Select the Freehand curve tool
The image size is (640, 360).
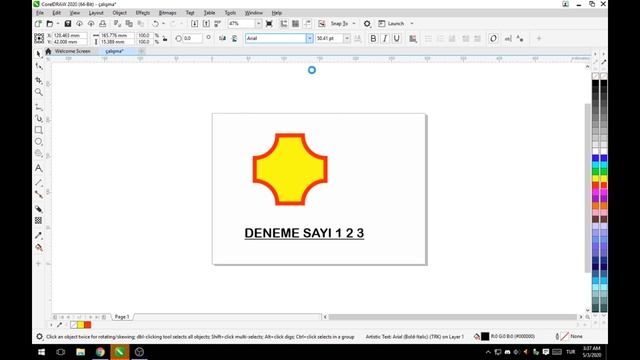(39, 107)
